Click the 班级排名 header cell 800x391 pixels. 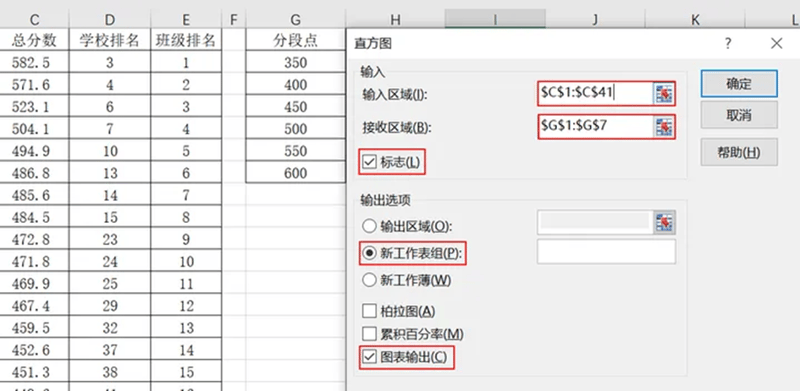186,40
